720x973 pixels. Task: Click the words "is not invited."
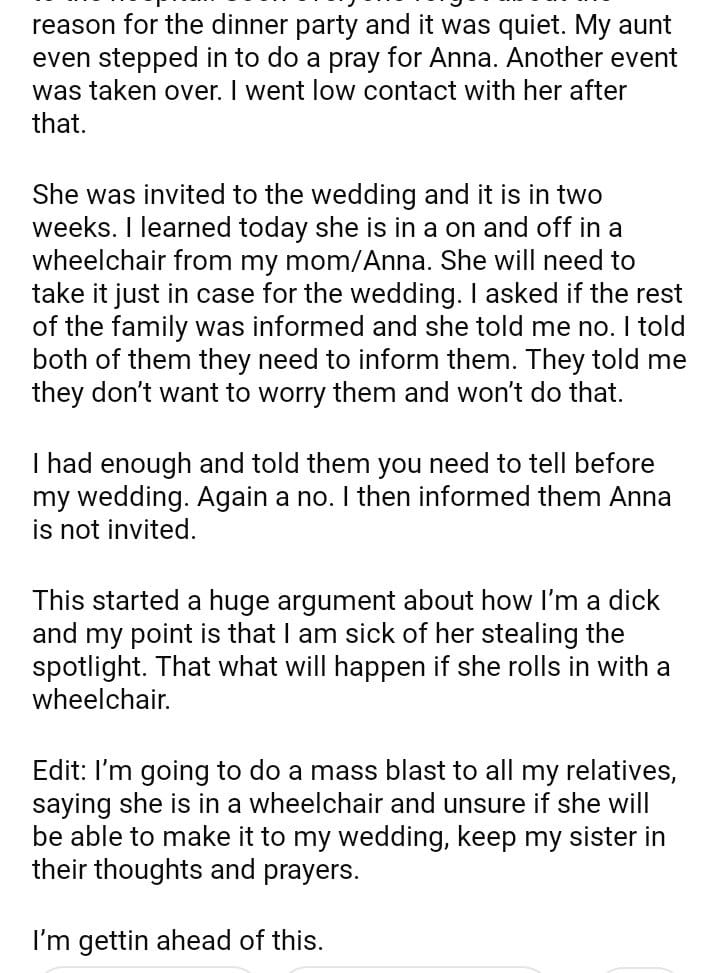pyautogui.click(x=114, y=530)
